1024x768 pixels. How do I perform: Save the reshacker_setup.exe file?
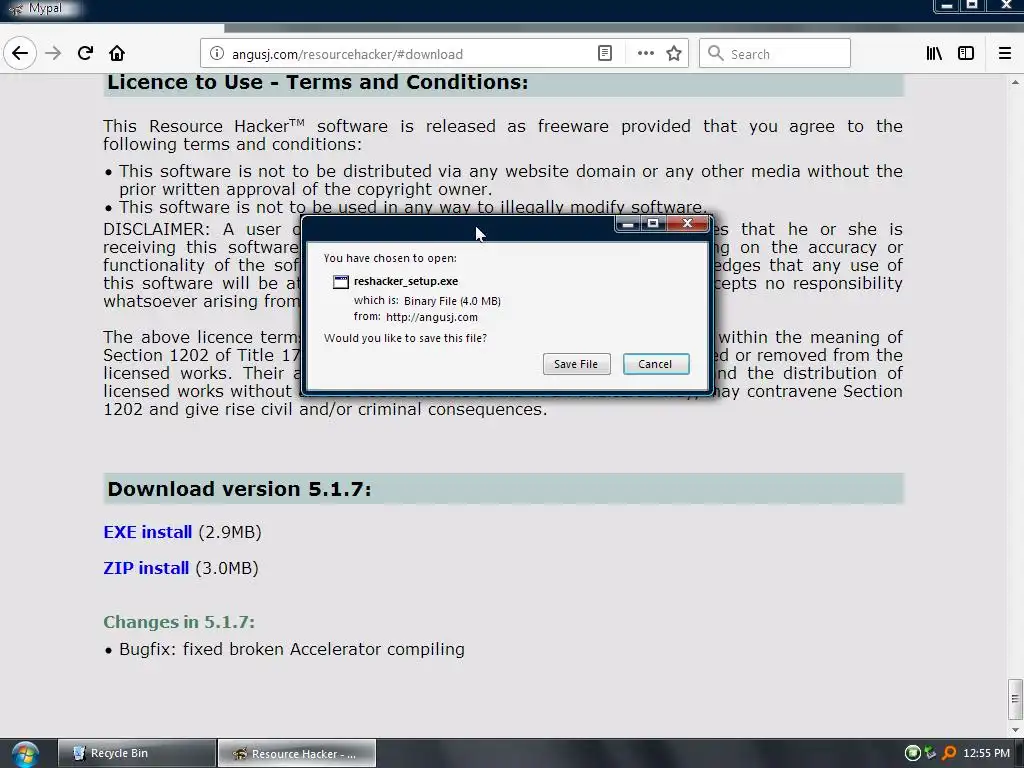[x=576, y=364]
